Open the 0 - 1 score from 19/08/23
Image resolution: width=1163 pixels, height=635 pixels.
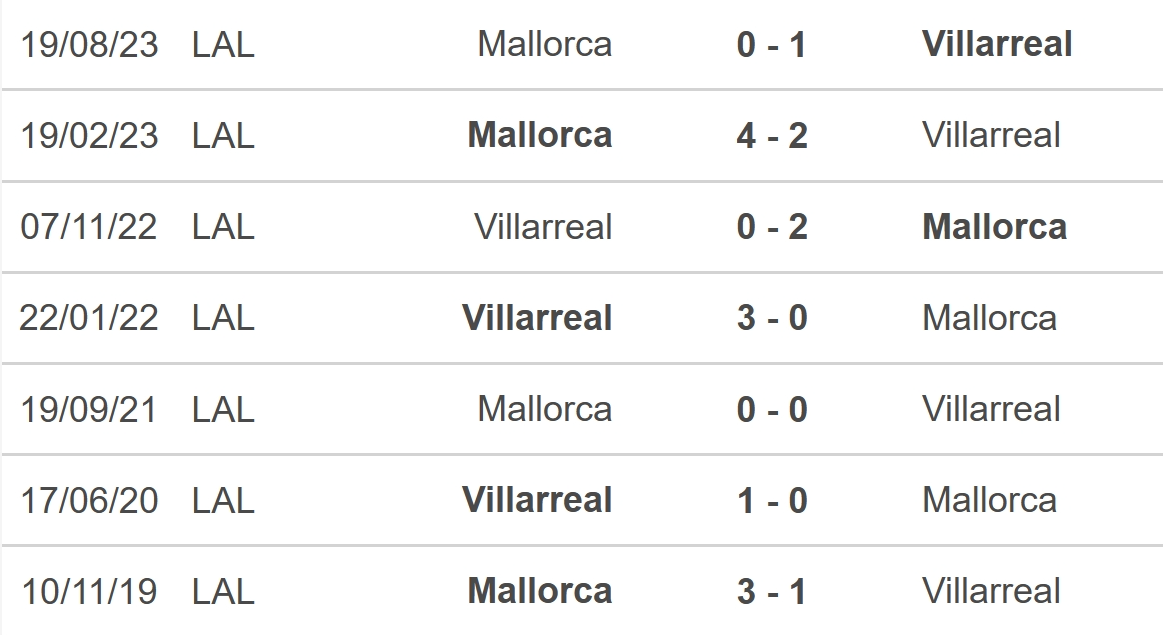pyautogui.click(x=771, y=45)
